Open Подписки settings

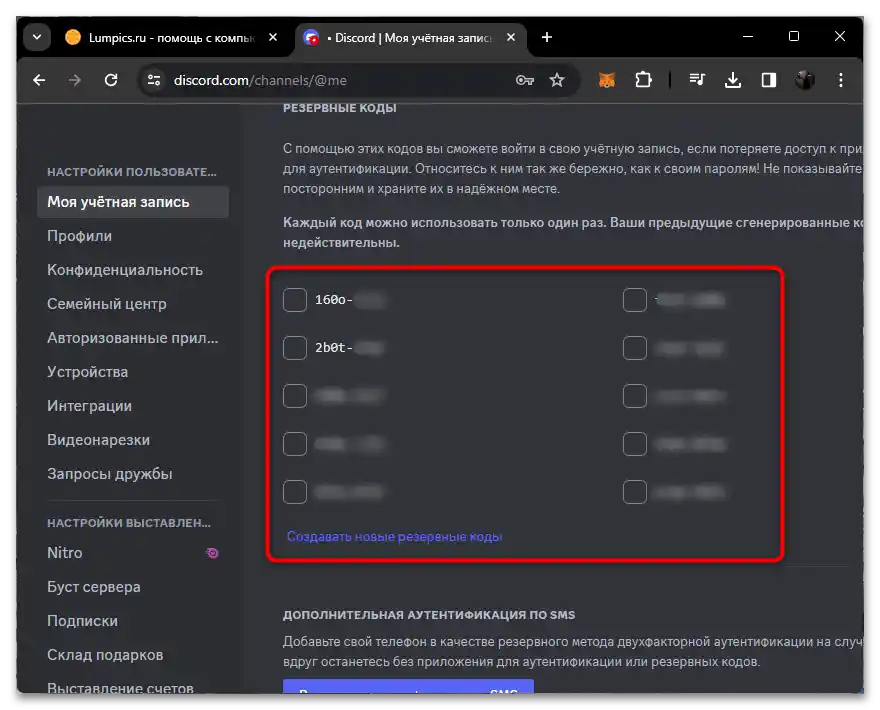133,621
